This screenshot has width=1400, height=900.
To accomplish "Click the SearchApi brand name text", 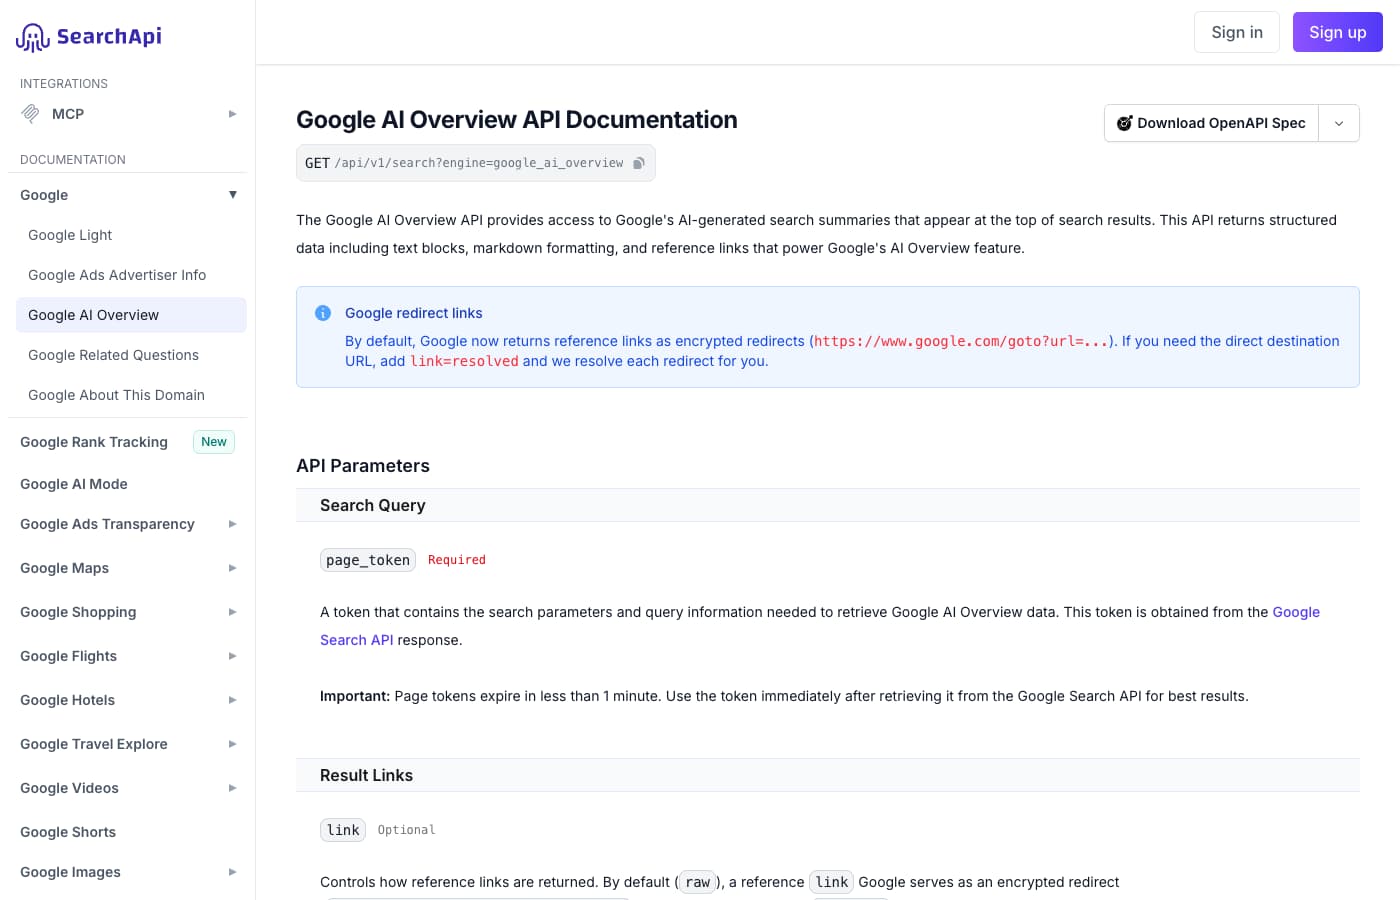I will click(109, 37).
